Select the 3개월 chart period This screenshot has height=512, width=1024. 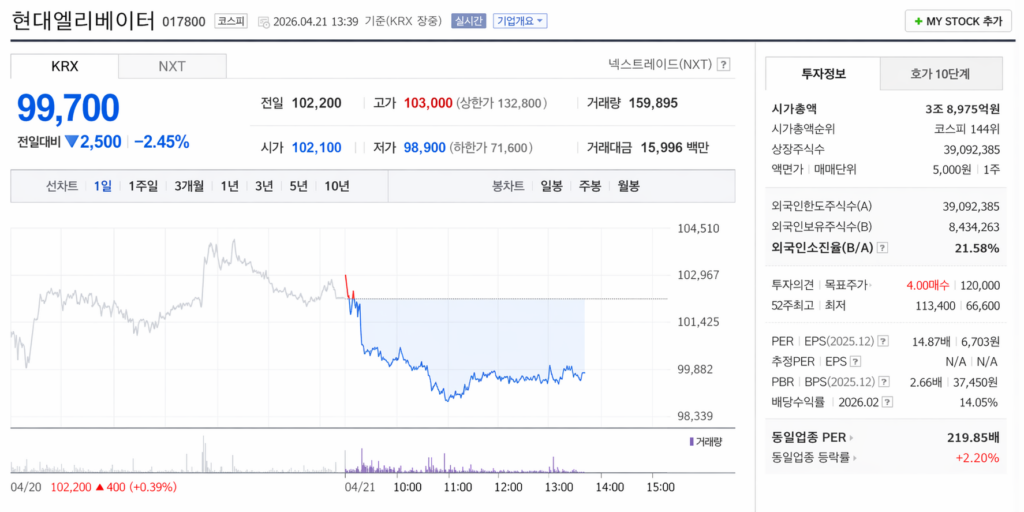pyautogui.click(x=189, y=186)
